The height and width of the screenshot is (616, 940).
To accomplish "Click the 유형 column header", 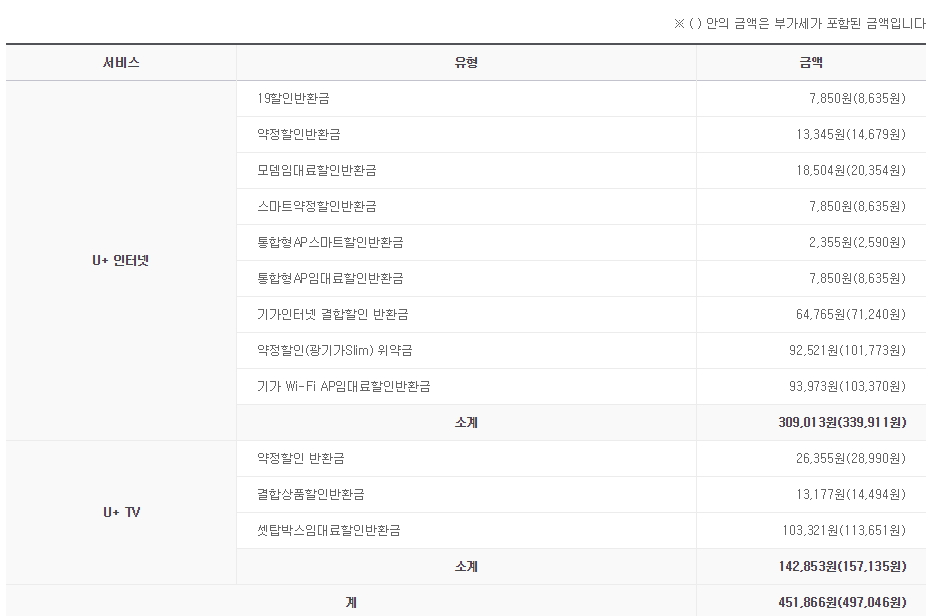I will 466,62.
